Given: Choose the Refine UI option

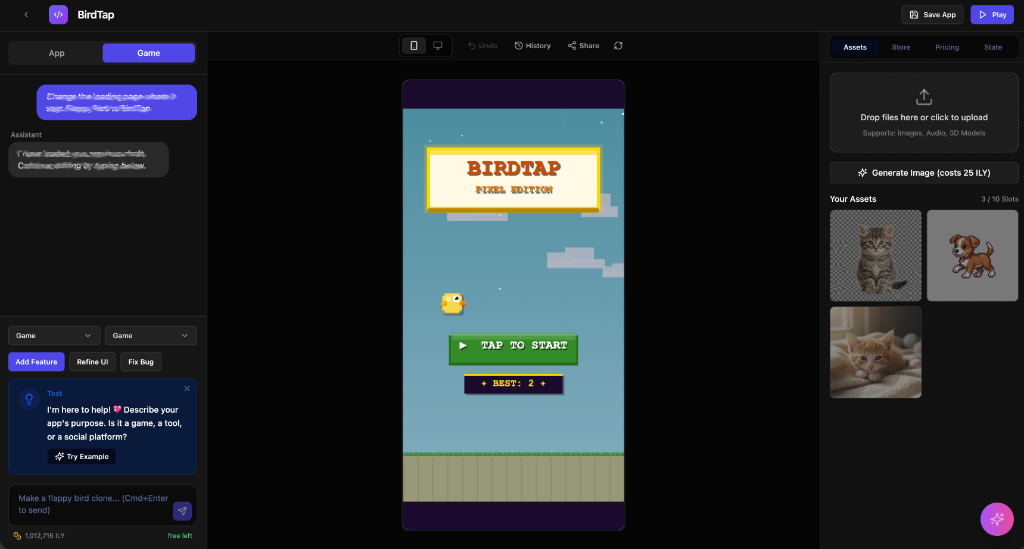Looking at the screenshot, I should point(92,362).
